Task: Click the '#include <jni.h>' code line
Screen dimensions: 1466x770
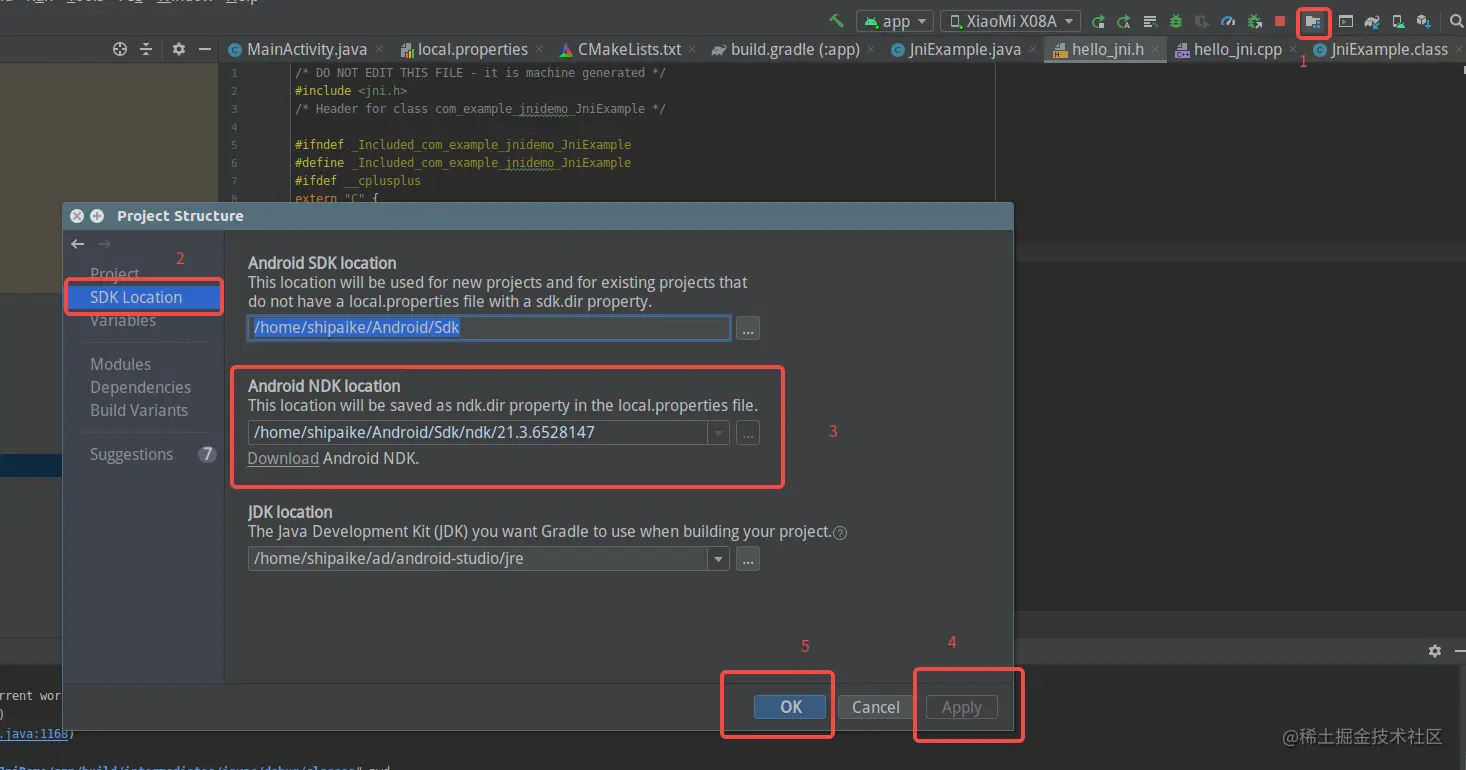Action: [x=351, y=90]
